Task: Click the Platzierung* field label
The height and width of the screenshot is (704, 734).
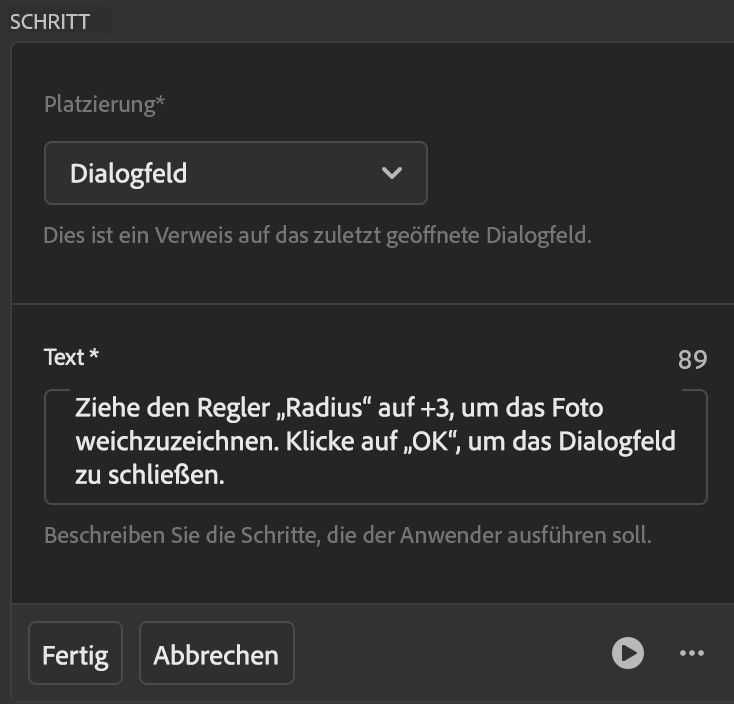Action: point(98,106)
